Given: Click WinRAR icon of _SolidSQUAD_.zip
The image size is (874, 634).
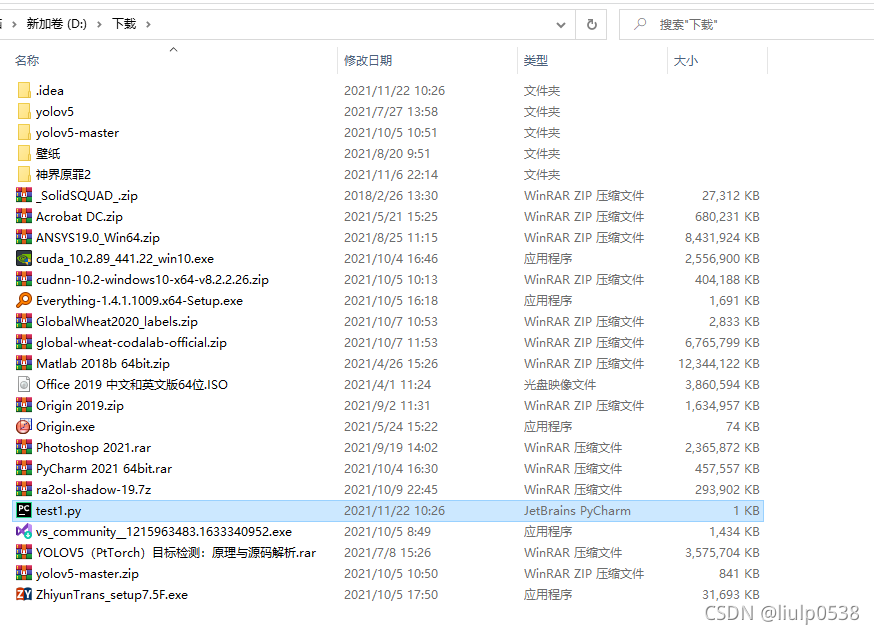Looking at the screenshot, I should click(24, 195).
